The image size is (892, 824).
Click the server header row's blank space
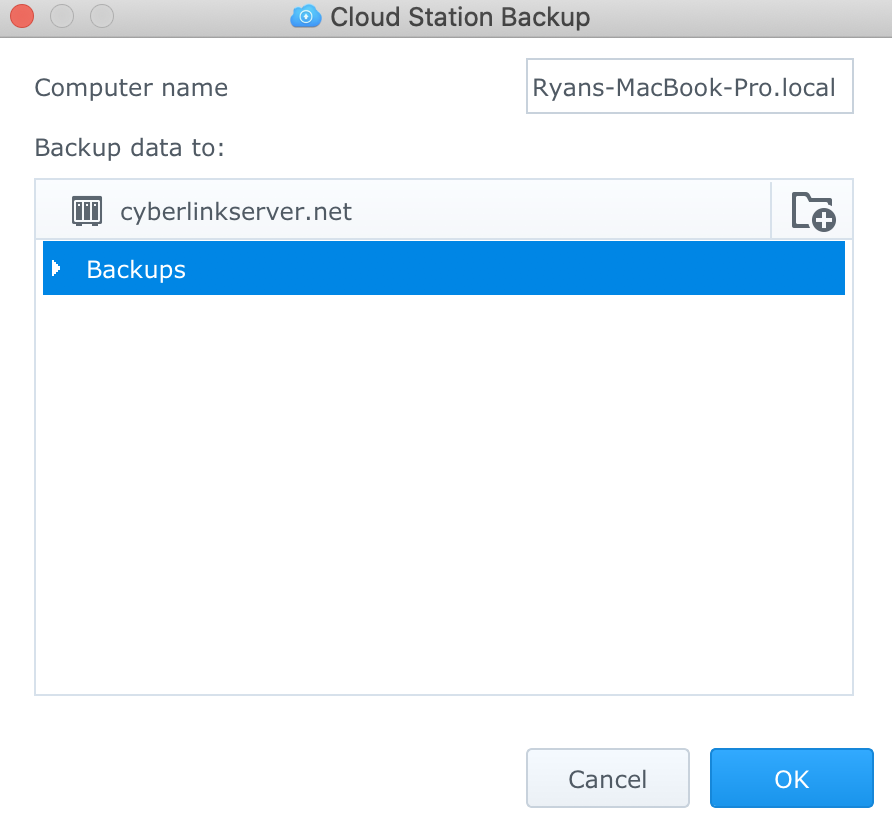point(560,211)
